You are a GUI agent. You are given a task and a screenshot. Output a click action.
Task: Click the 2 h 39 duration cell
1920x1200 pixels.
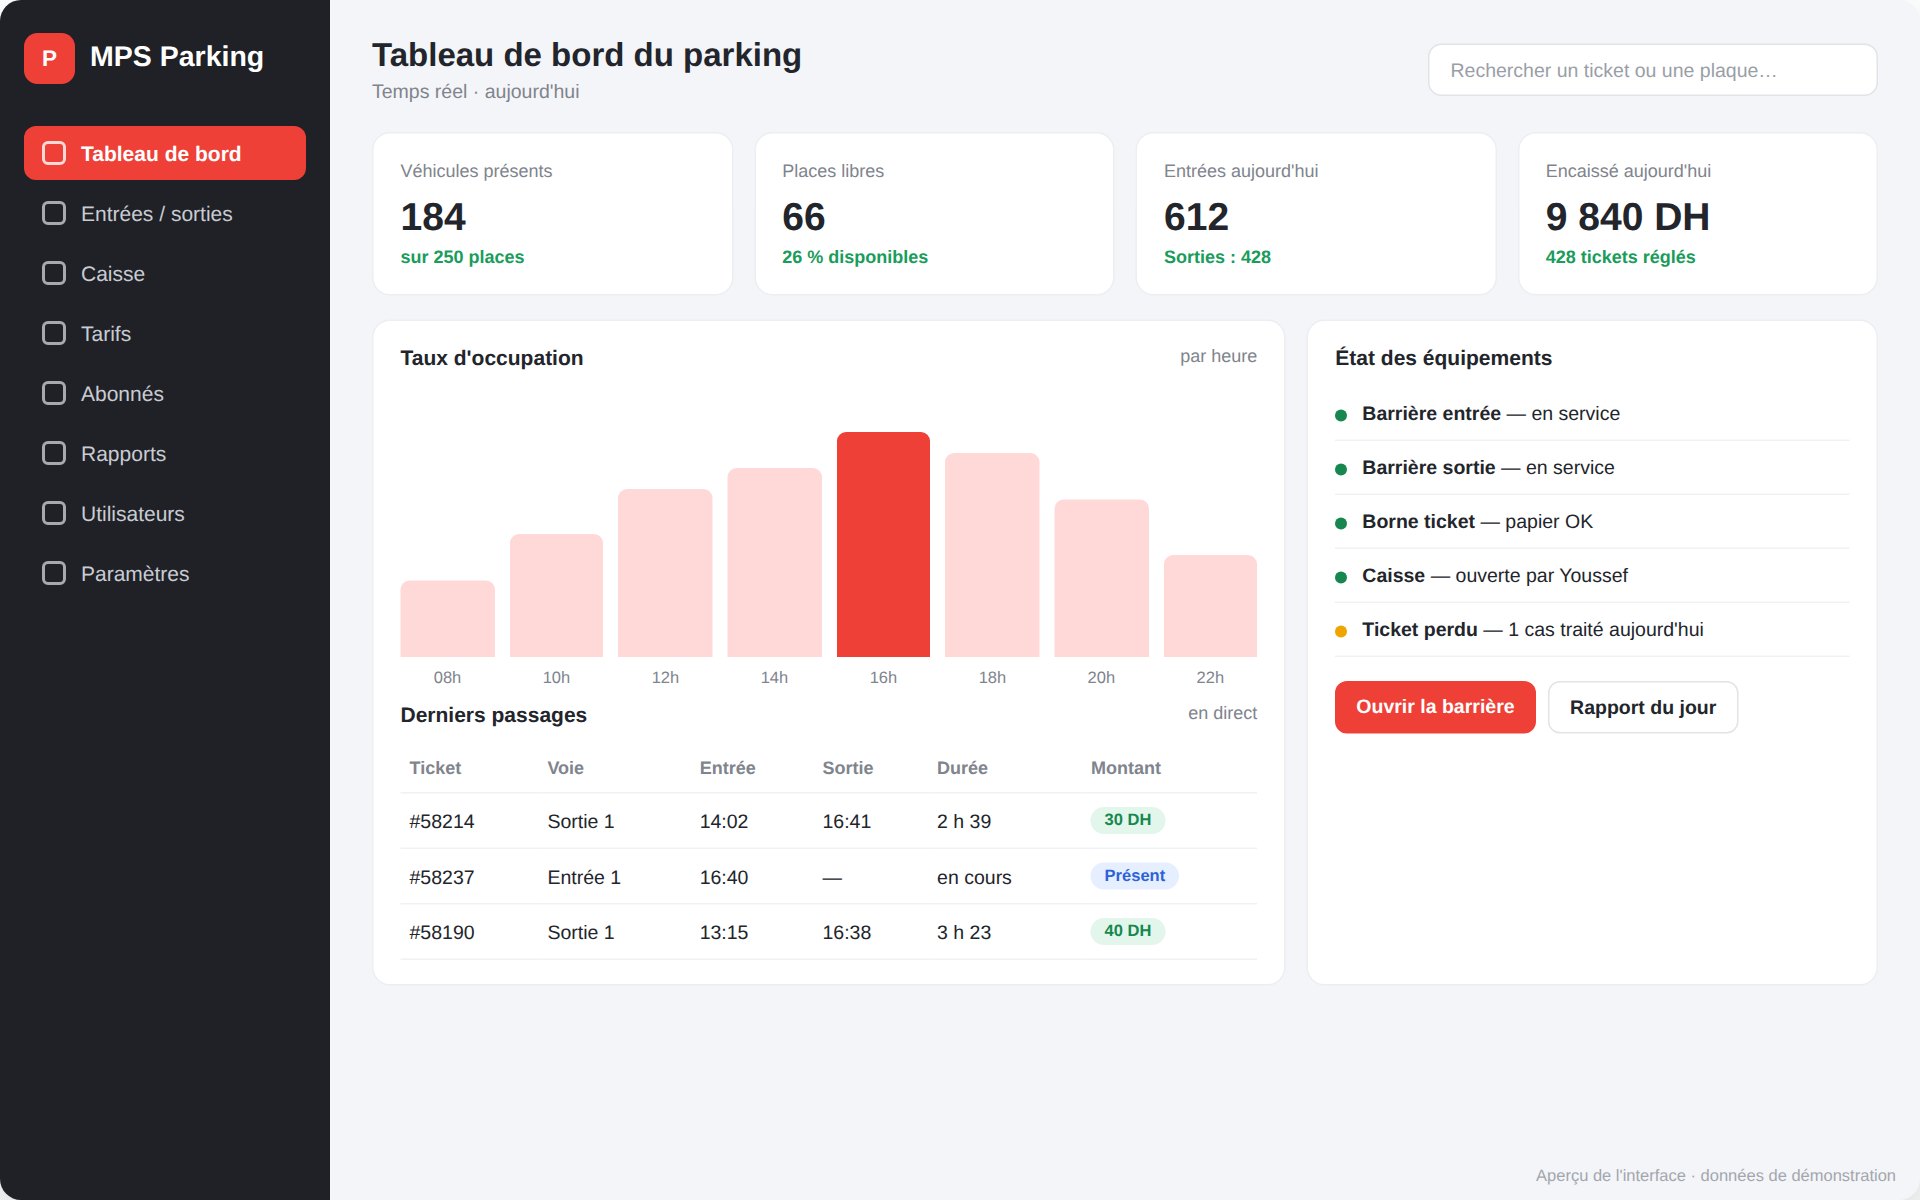[964, 821]
